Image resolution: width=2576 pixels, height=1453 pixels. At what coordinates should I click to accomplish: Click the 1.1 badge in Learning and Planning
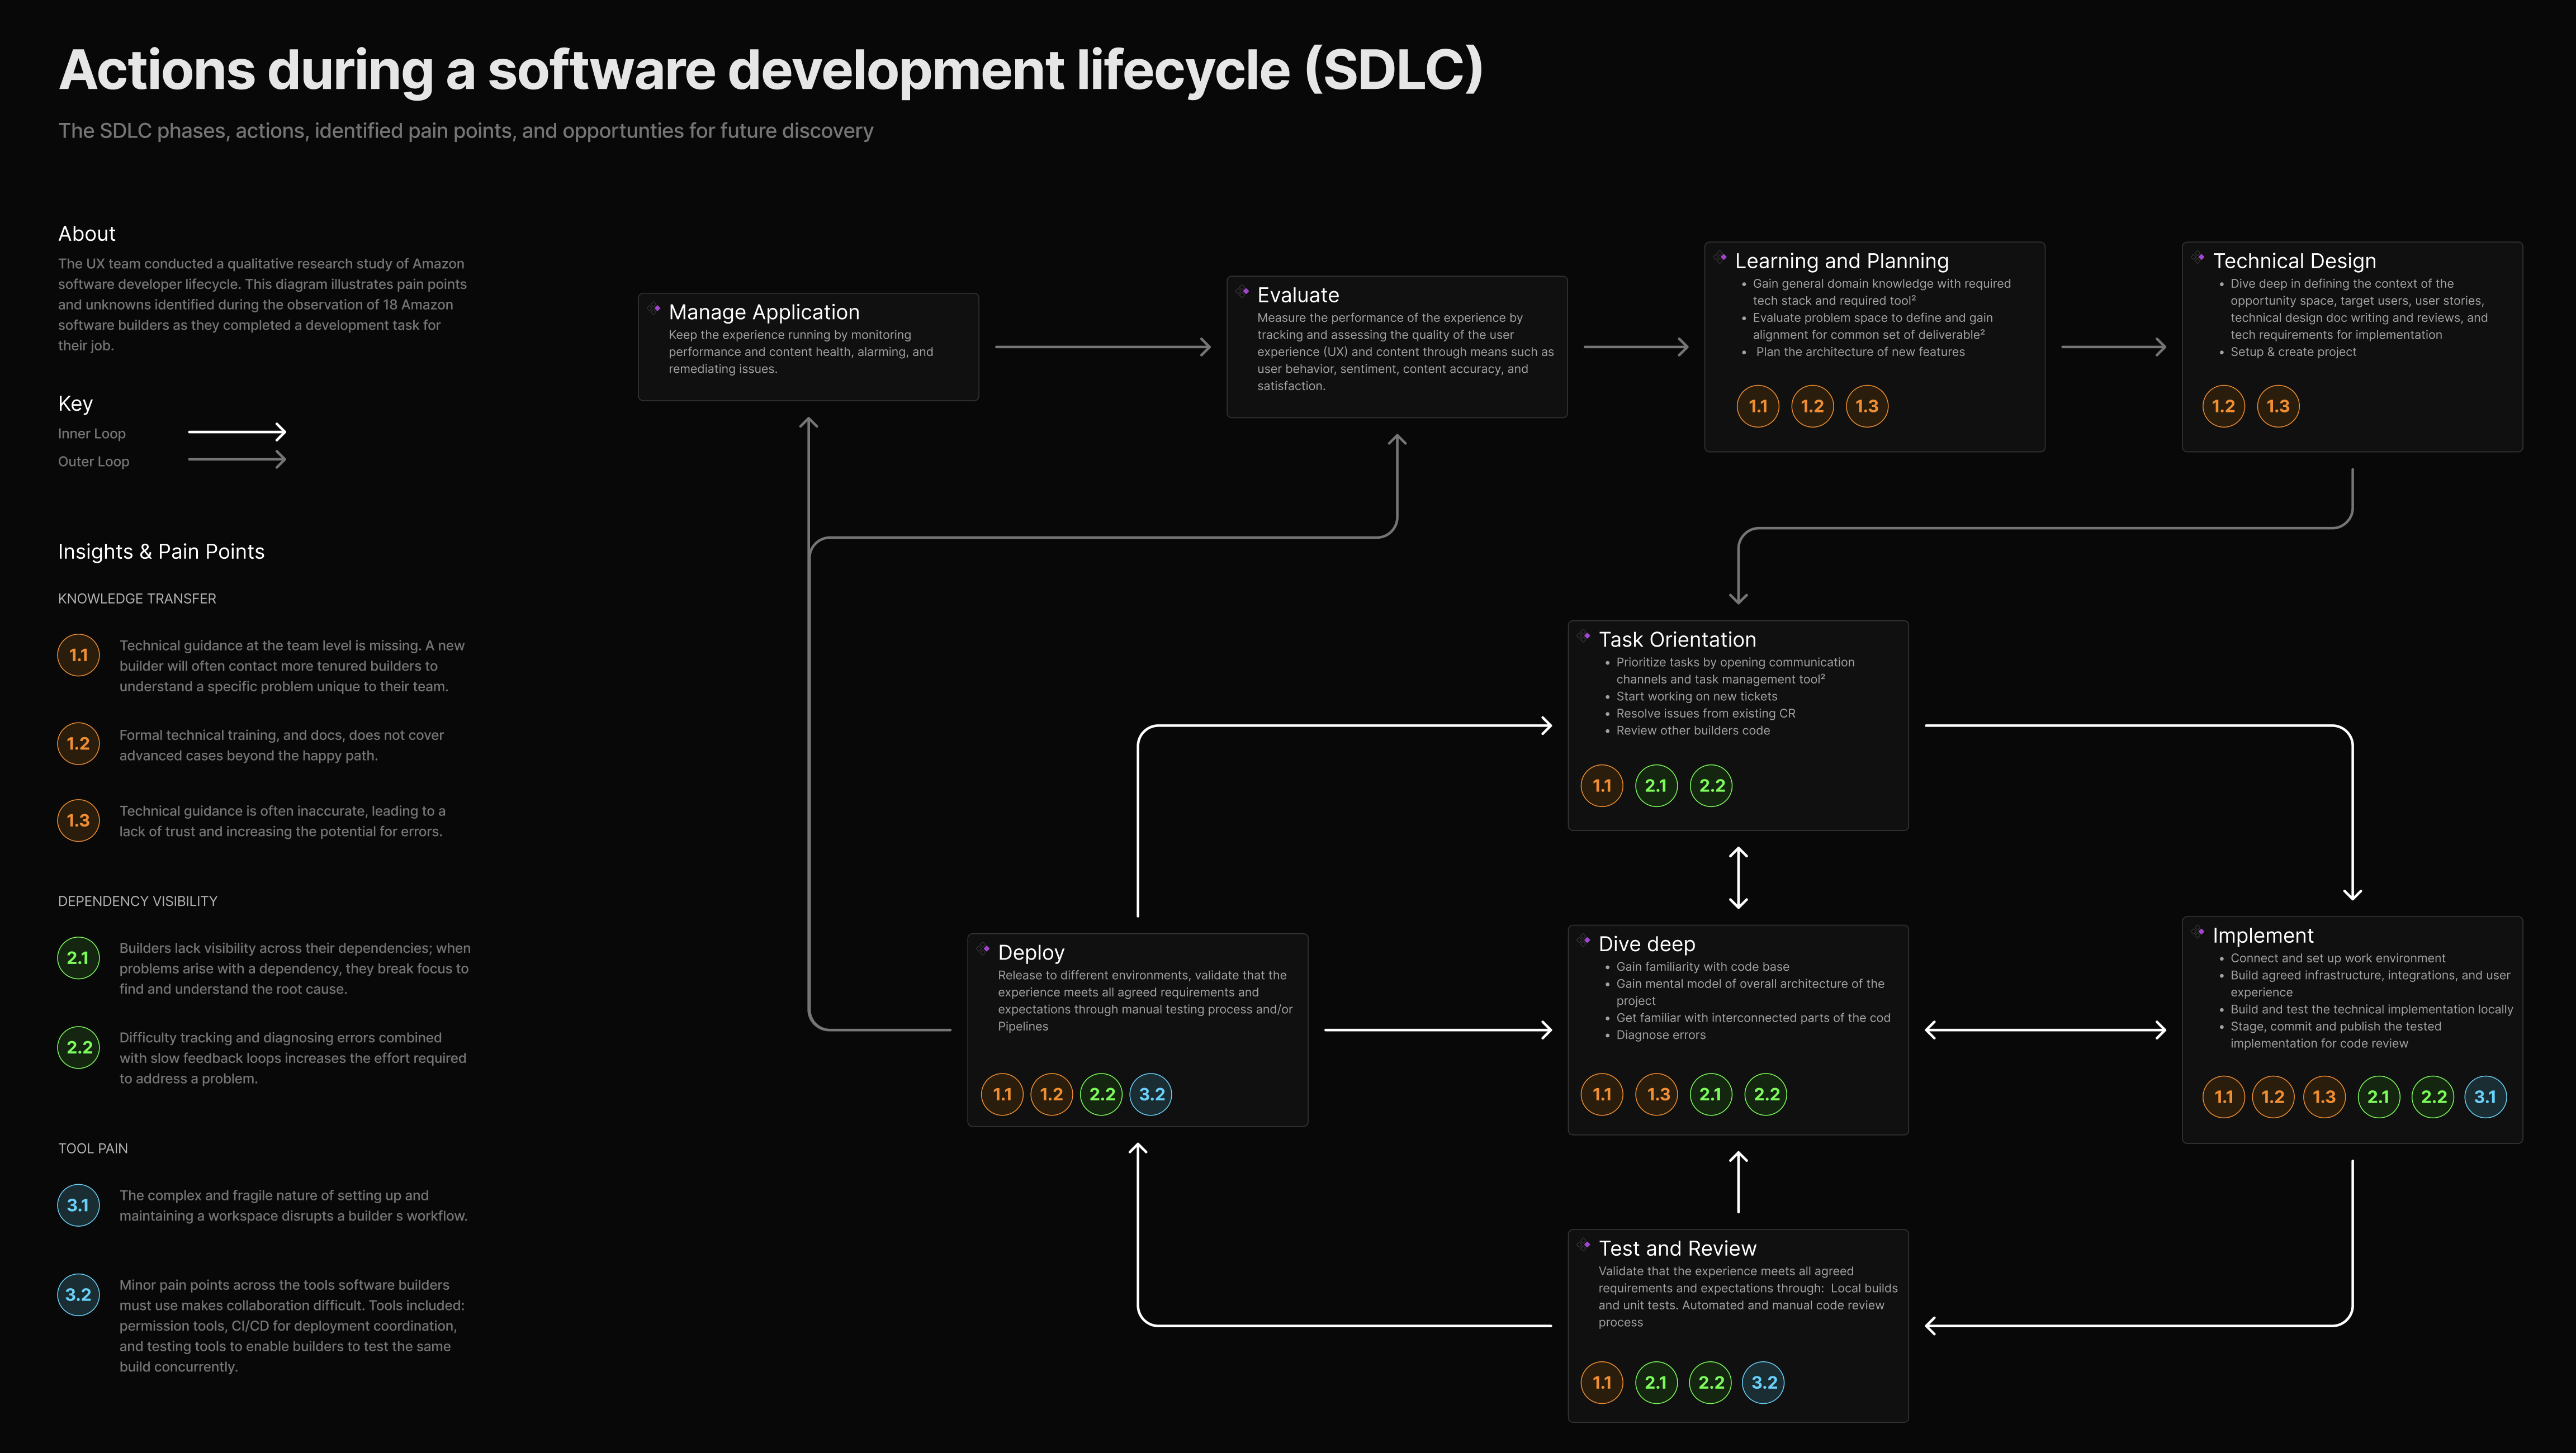[1758, 407]
